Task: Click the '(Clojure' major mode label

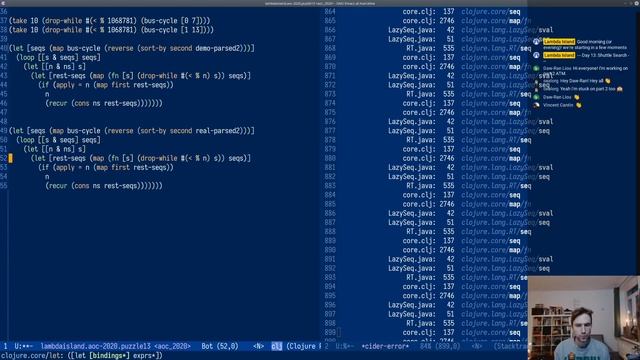Action: (301, 346)
